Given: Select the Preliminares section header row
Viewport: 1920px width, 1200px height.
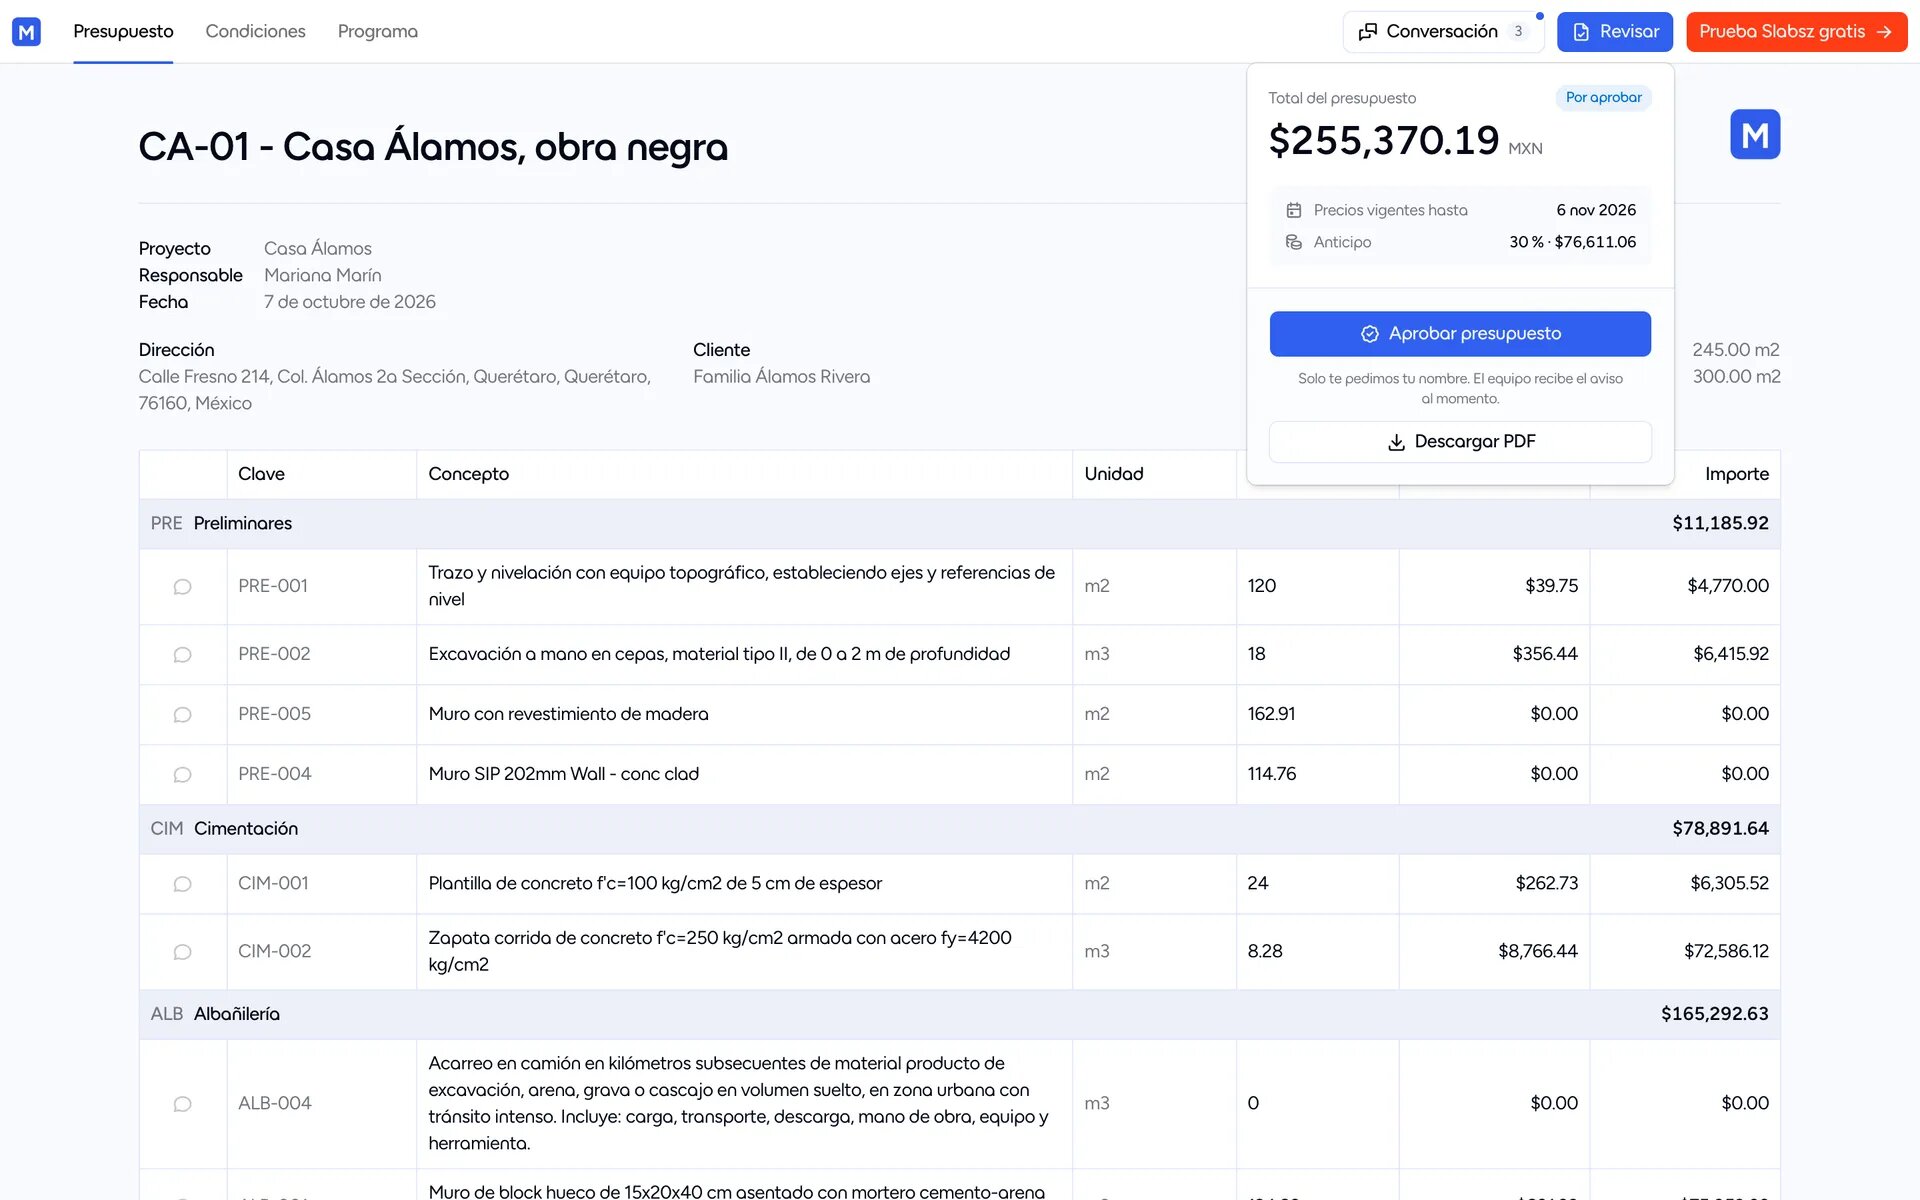Looking at the screenshot, I should (x=959, y=524).
